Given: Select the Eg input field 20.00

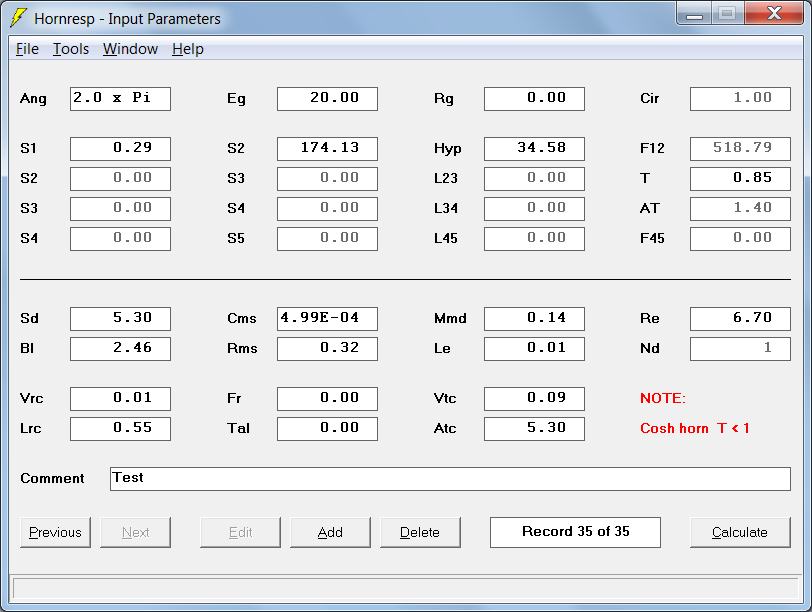Looking at the screenshot, I should click(x=327, y=99).
